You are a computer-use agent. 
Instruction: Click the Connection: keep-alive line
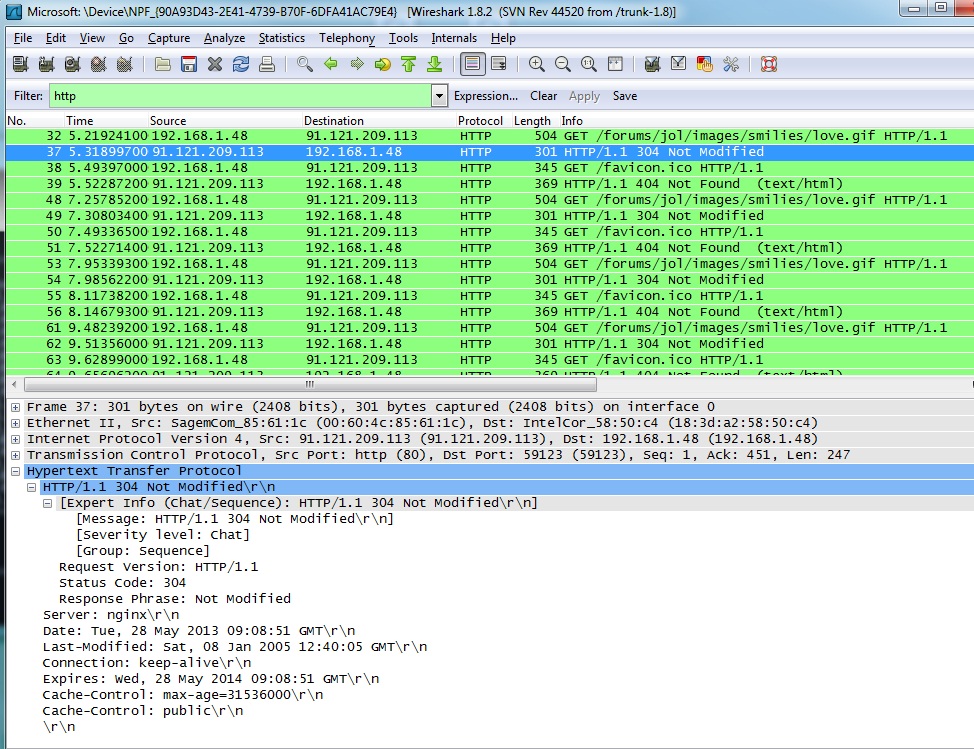(x=147, y=663)
